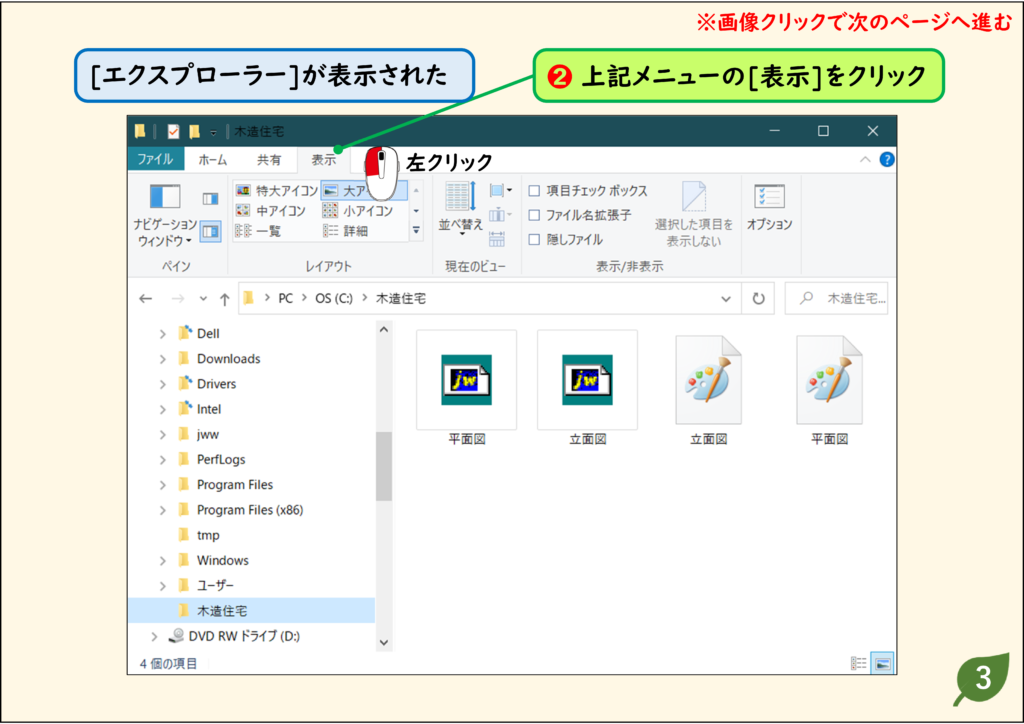Click the help question mark icon
Screen dimensions: 1024x724
point(887,160)
